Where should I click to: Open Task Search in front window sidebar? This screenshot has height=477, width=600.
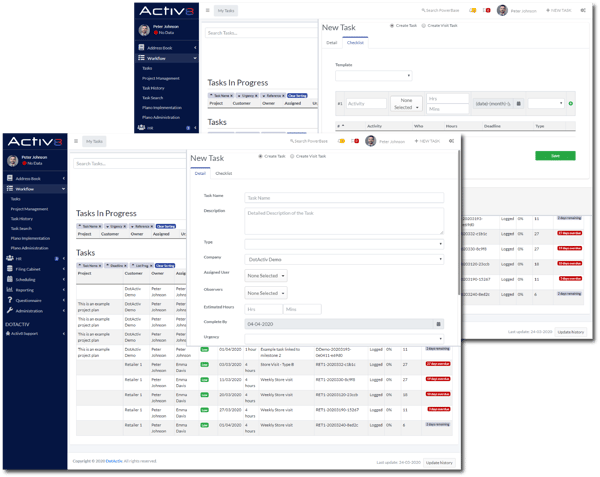pyautogui.click(x=21, y=228)
